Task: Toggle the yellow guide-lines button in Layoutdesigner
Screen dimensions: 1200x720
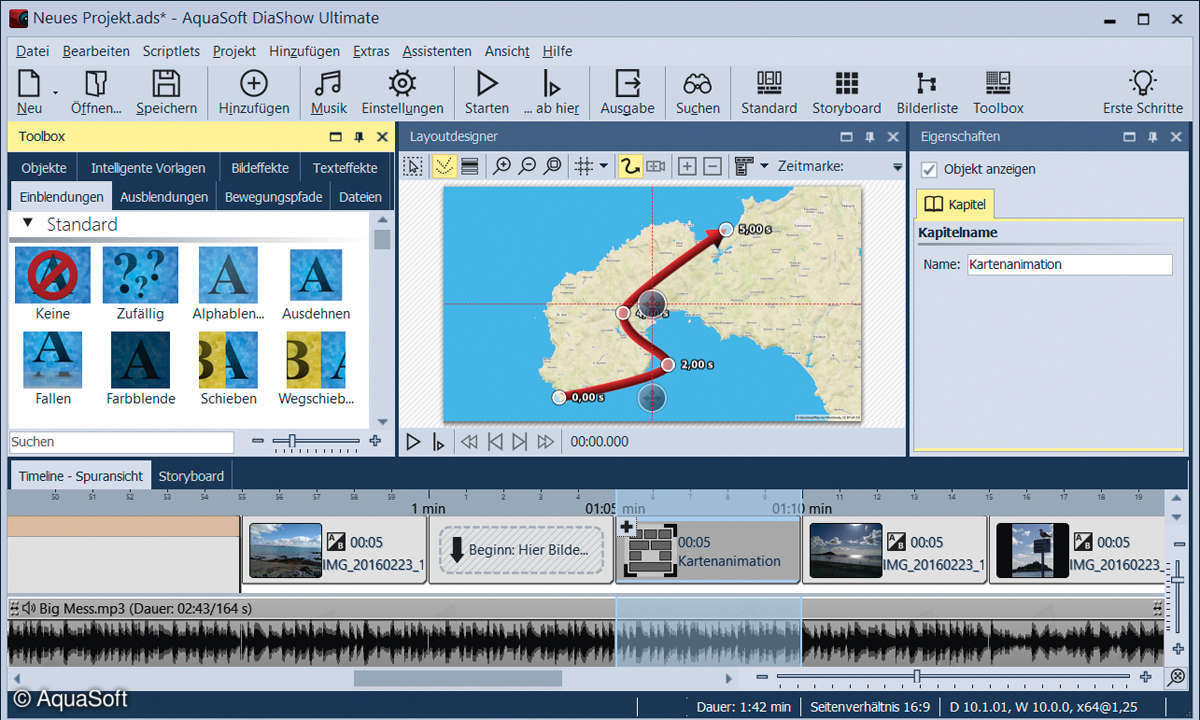Action: [445, 166]
